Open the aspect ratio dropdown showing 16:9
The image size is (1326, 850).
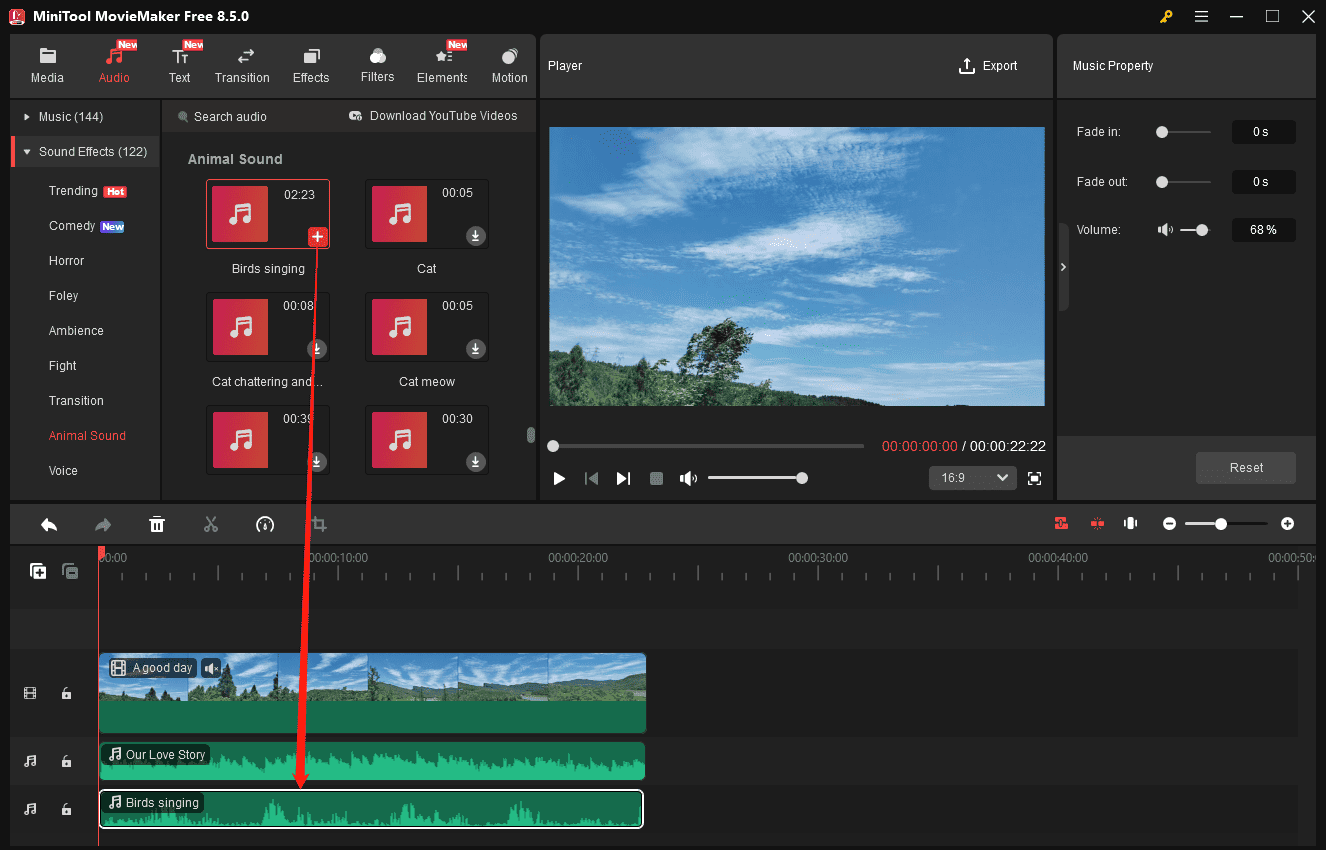[x=971, y=477]
